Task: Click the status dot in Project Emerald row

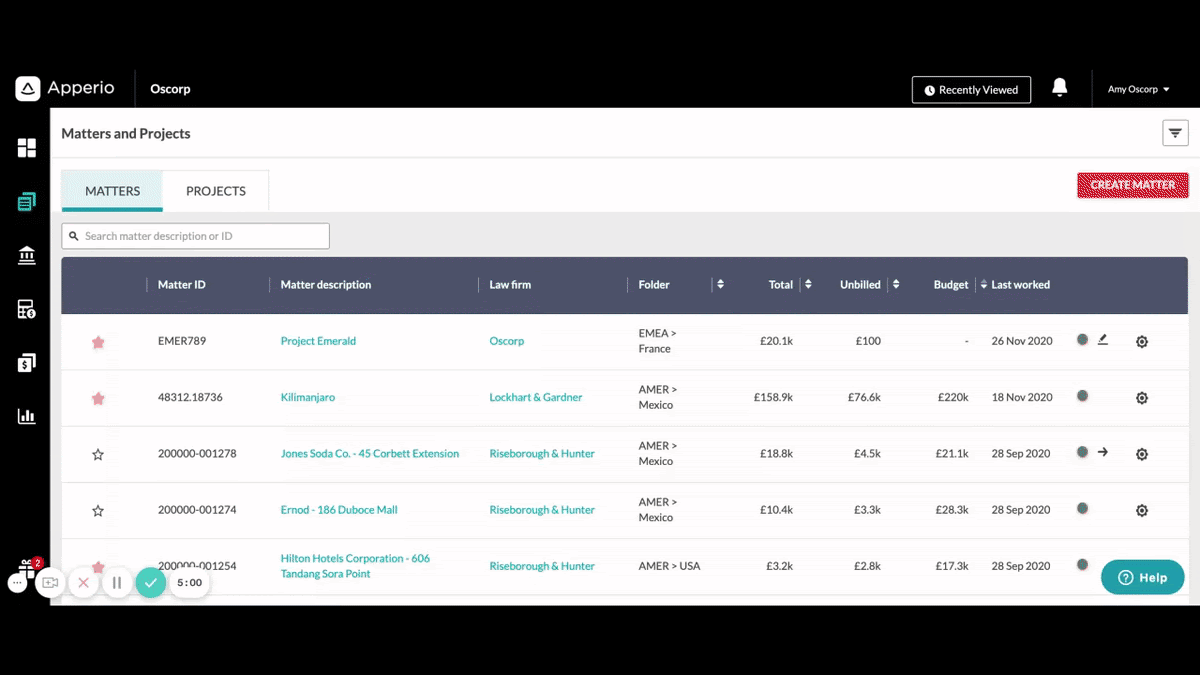Action: tap(1082, 340)
